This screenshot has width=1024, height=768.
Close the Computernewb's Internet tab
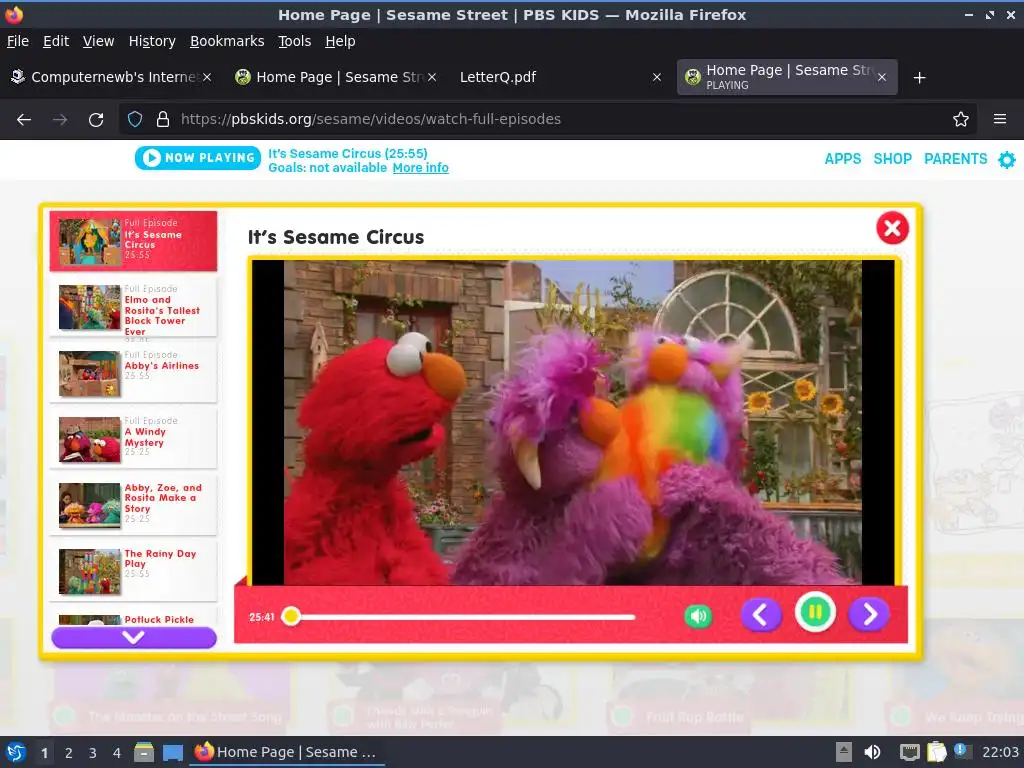click(206, 77)
